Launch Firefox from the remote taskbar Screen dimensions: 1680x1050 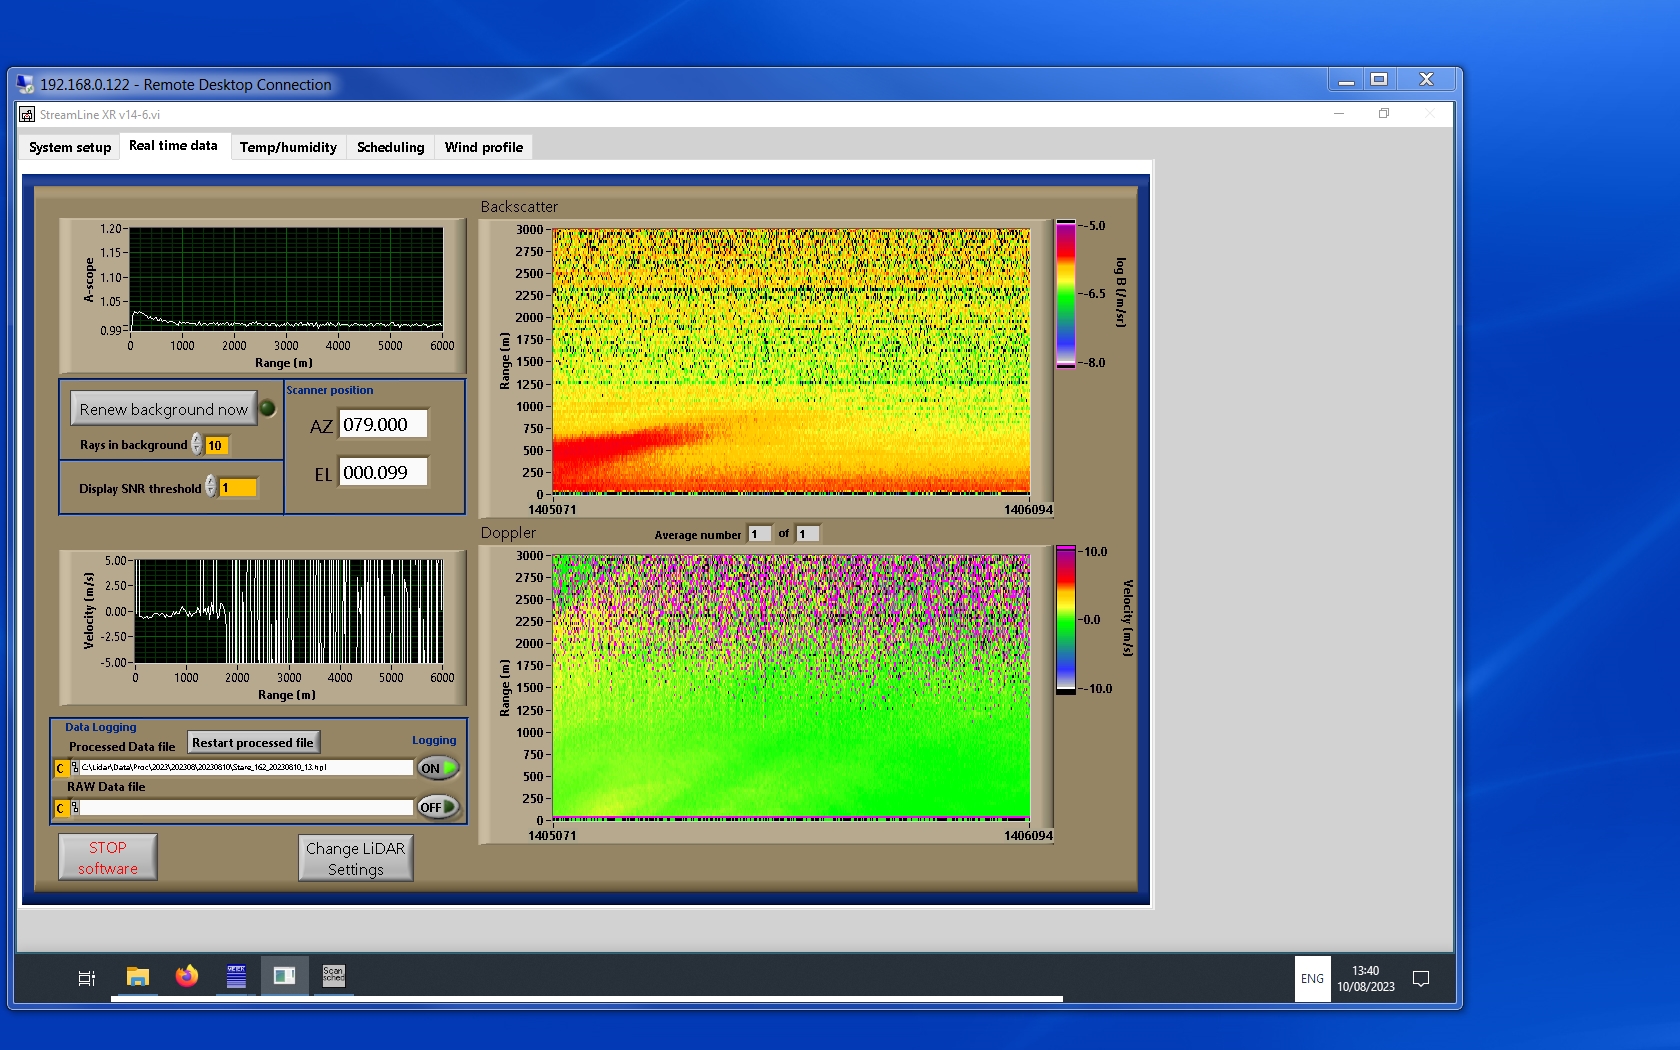(187, 976)
